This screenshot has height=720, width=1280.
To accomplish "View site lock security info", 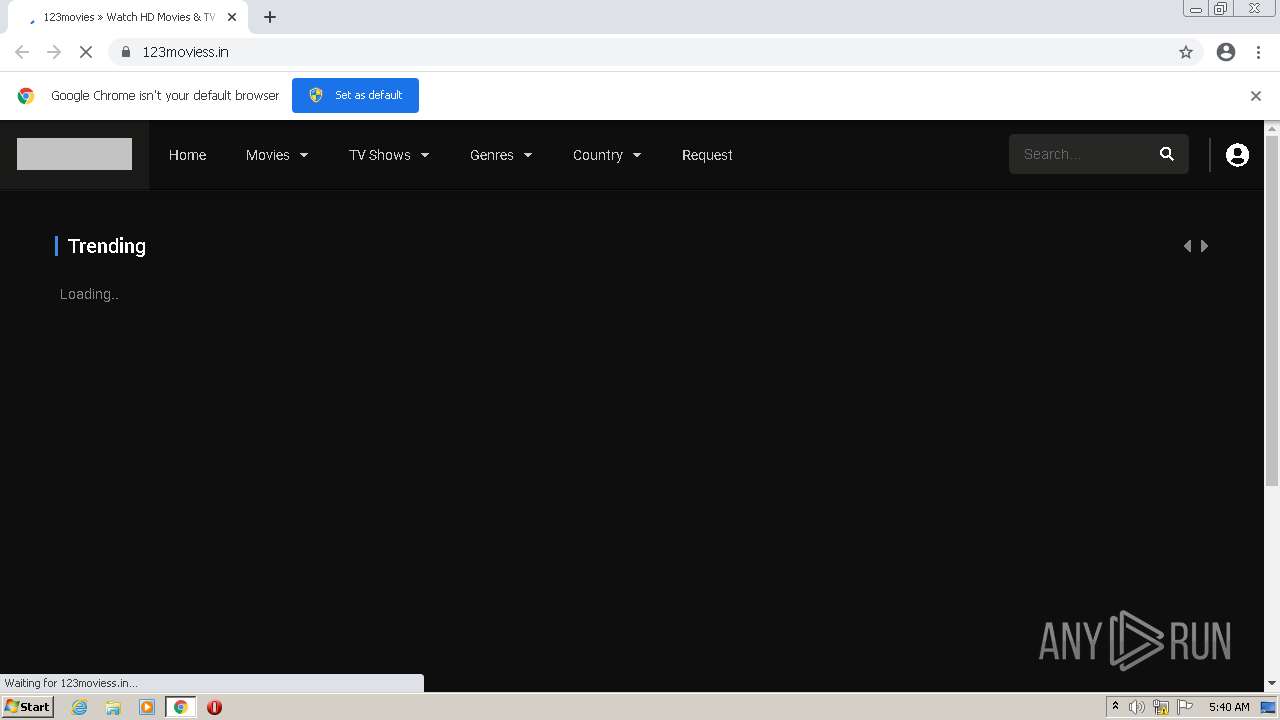I will [126, 52].
